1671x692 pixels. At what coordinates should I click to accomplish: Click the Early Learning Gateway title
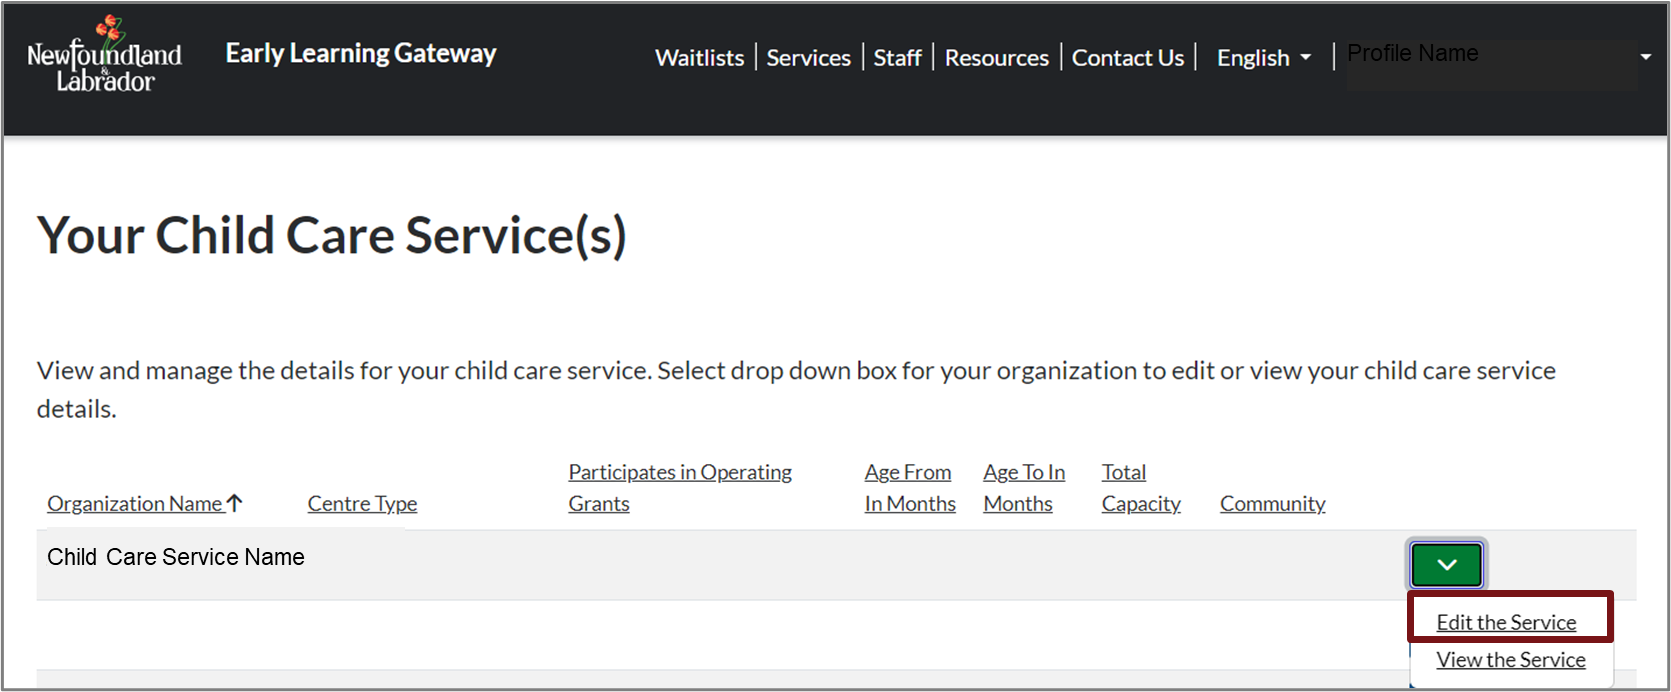pos(360,54)
